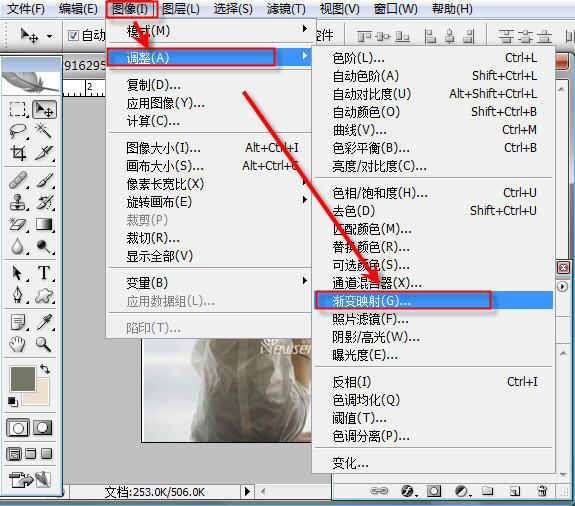575x506 pixels.
Task: Select the Notes tool
Action: (x=18, y=322)
